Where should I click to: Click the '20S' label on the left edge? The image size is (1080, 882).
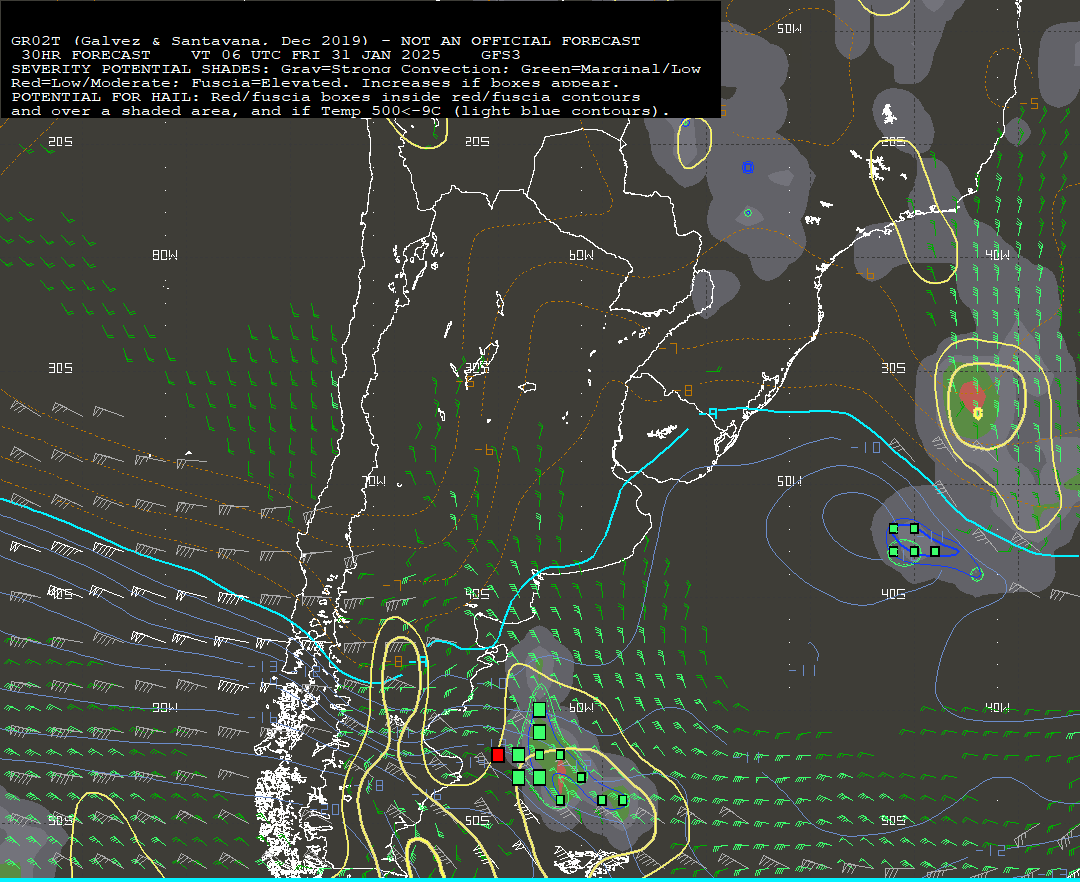[x=61, y=142]
